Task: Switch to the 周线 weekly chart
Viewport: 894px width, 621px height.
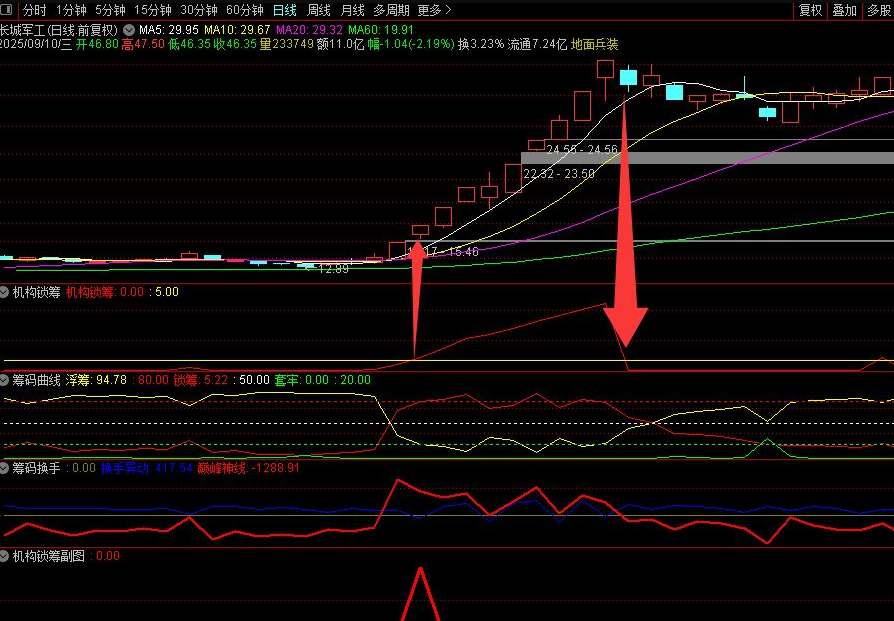Action: pyautogui.click(x=318, y=10)
